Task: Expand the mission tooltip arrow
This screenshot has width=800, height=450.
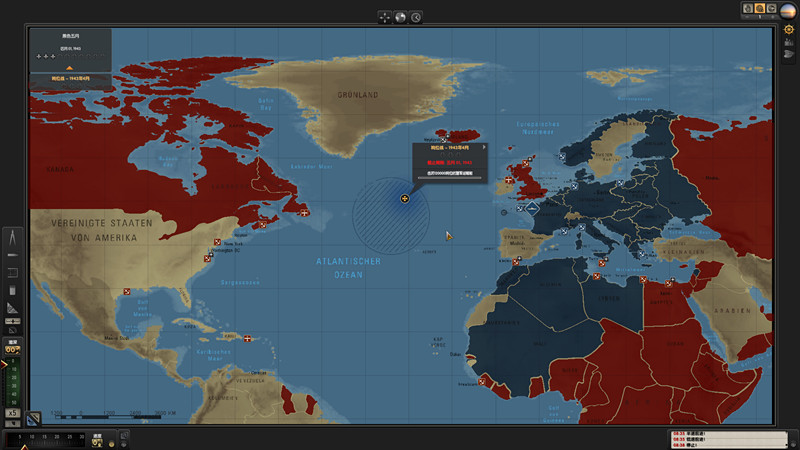Action: (x=485, y=148)
